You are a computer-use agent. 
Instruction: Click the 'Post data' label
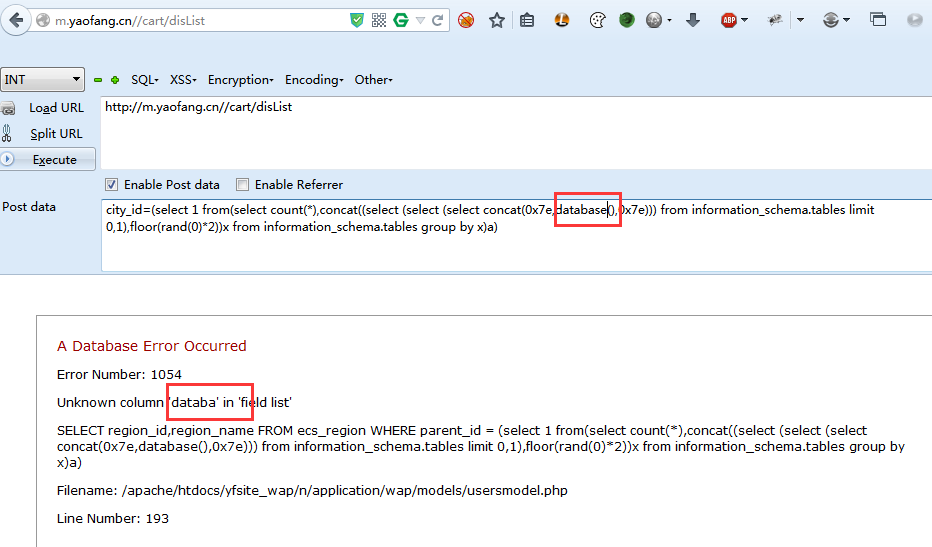click(x=29, y=207)
